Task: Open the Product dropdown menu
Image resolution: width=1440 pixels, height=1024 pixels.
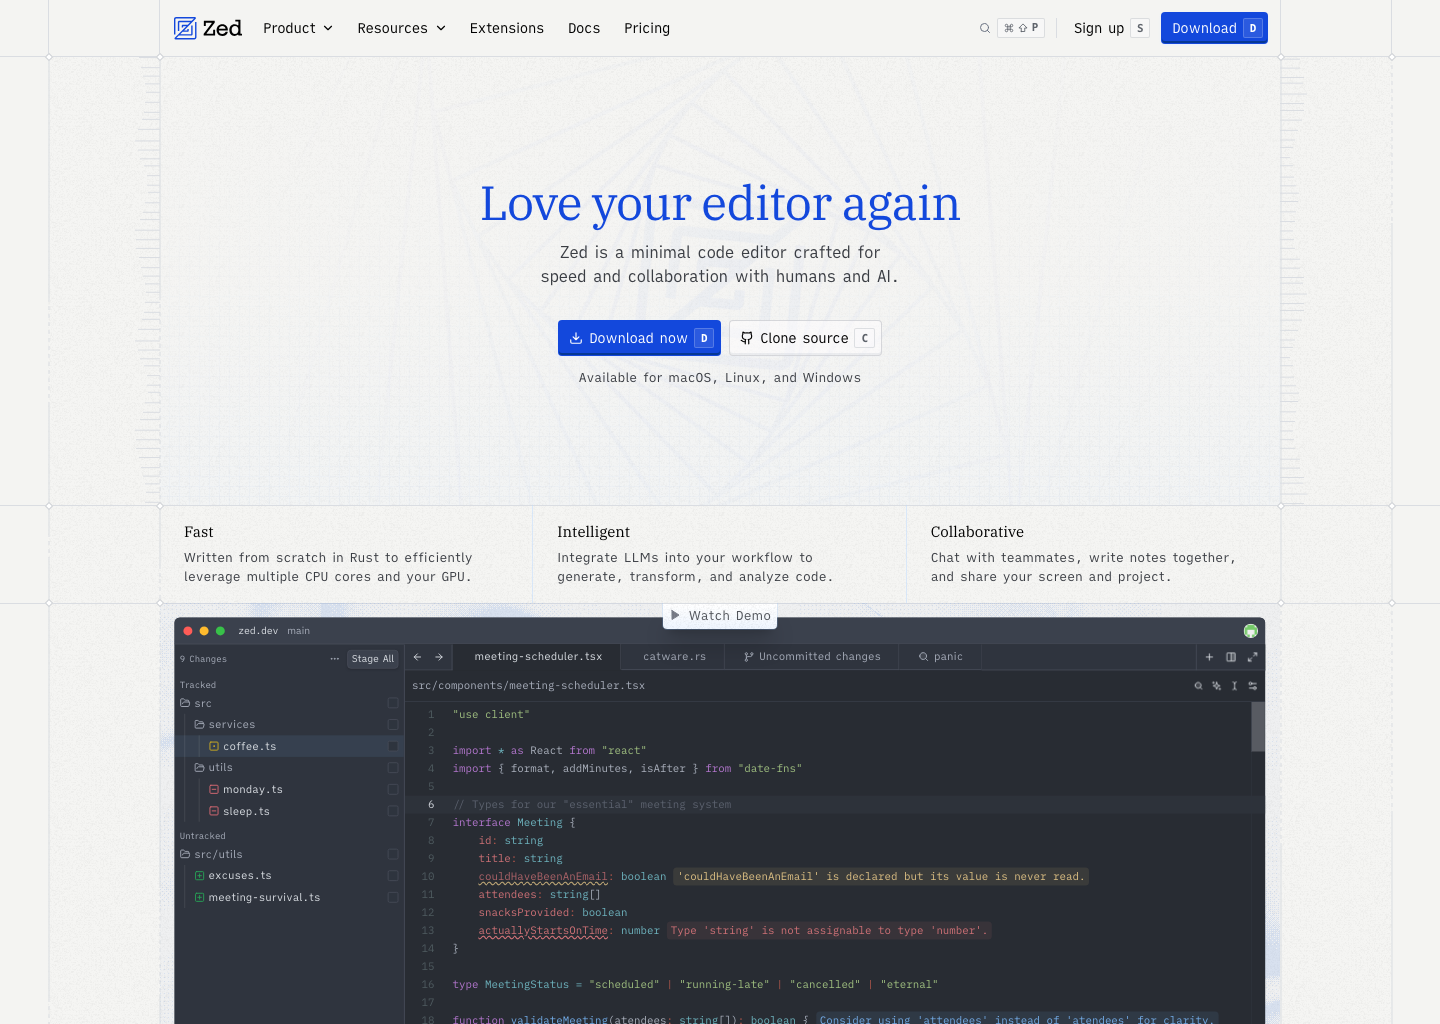Action: coord(297,28)
